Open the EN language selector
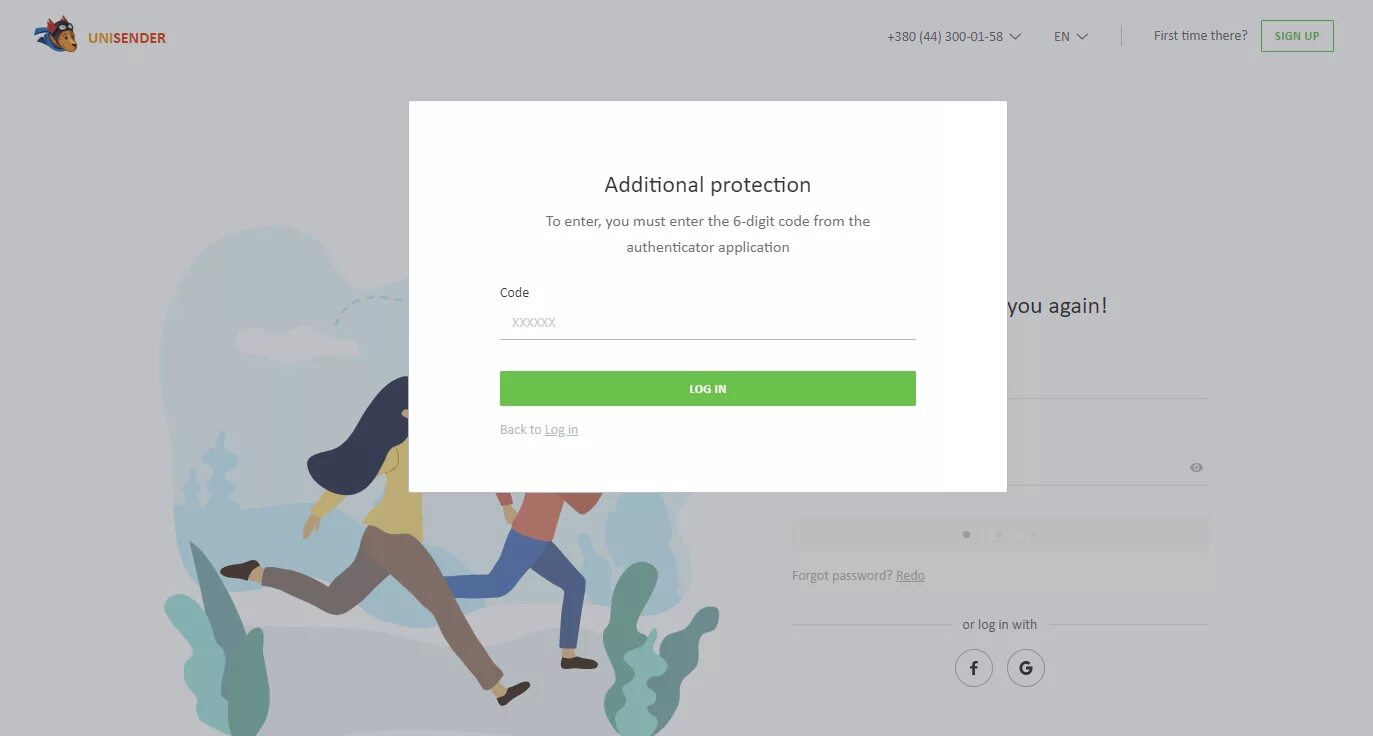The width and height of the screenshot is (1373, 736). pyautogui.click(x=1071, y=36)
